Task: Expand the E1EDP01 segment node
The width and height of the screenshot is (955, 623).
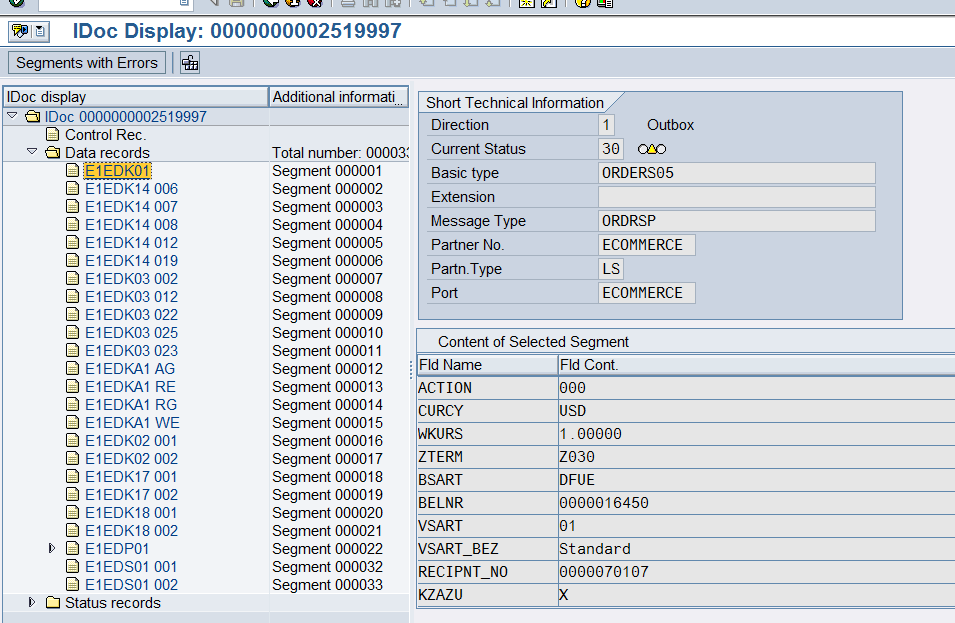Action: point(52,549)
